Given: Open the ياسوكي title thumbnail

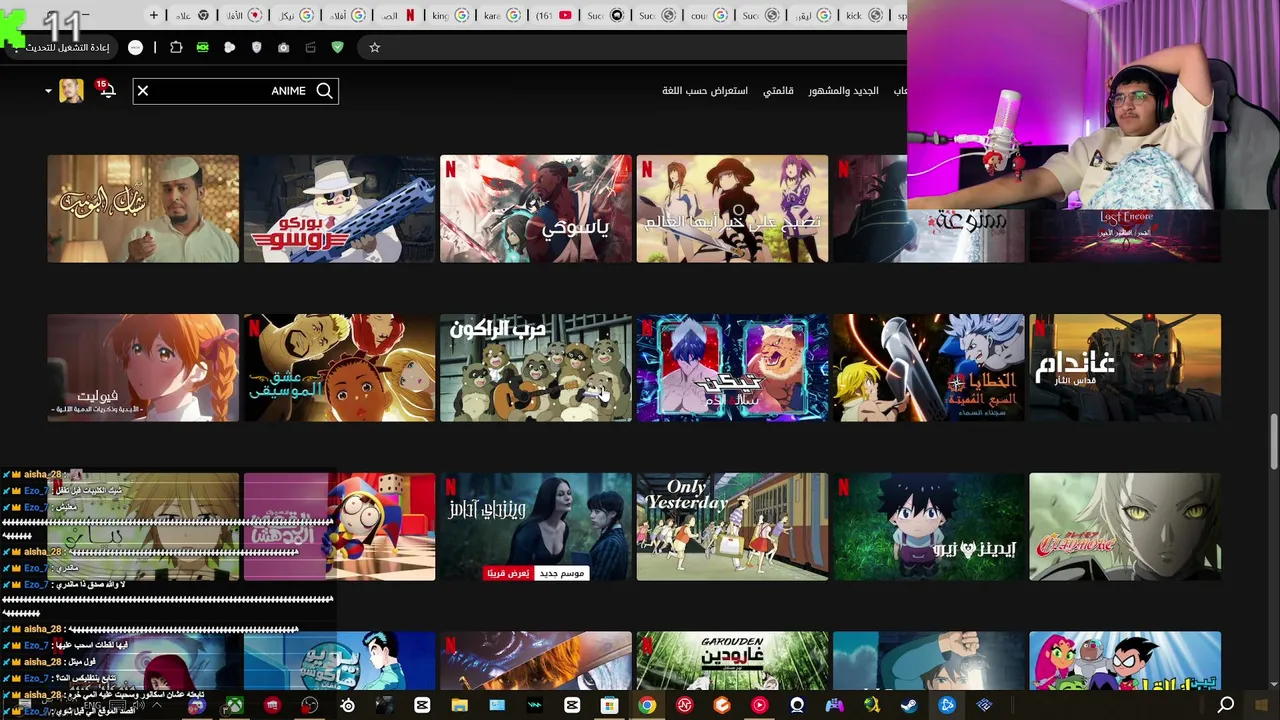Looking at the screenshot, I should [x=536, y=208].
